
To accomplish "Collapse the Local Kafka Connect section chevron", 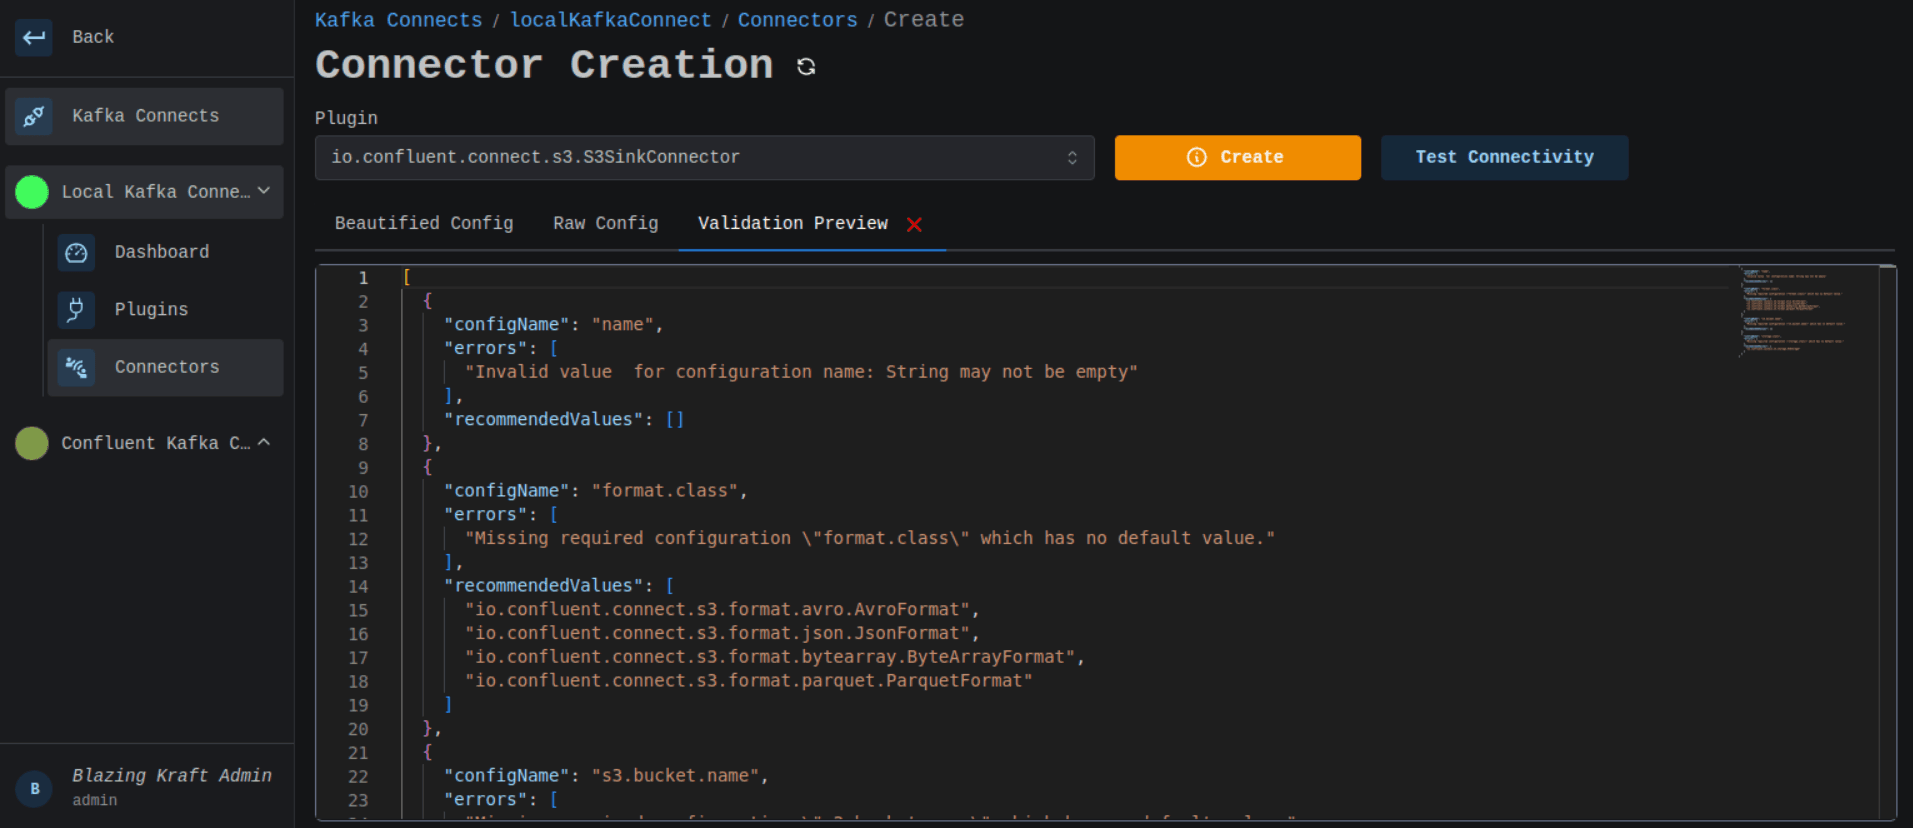I will click(264, 191).
